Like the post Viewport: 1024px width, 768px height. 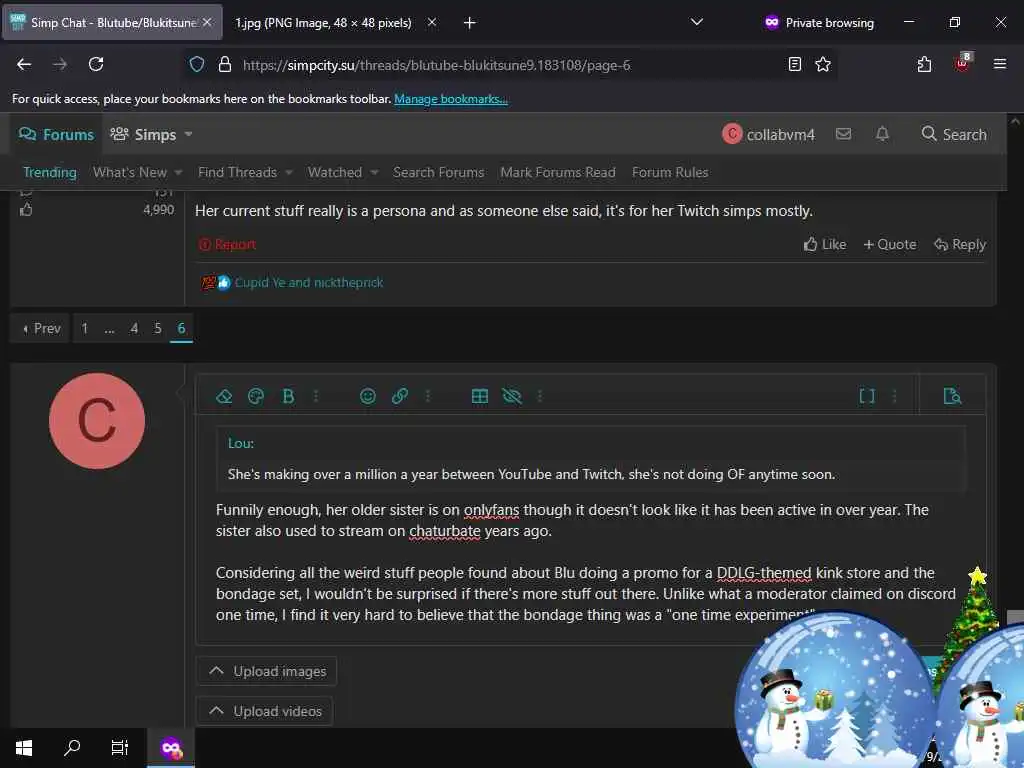coord(825,244)
